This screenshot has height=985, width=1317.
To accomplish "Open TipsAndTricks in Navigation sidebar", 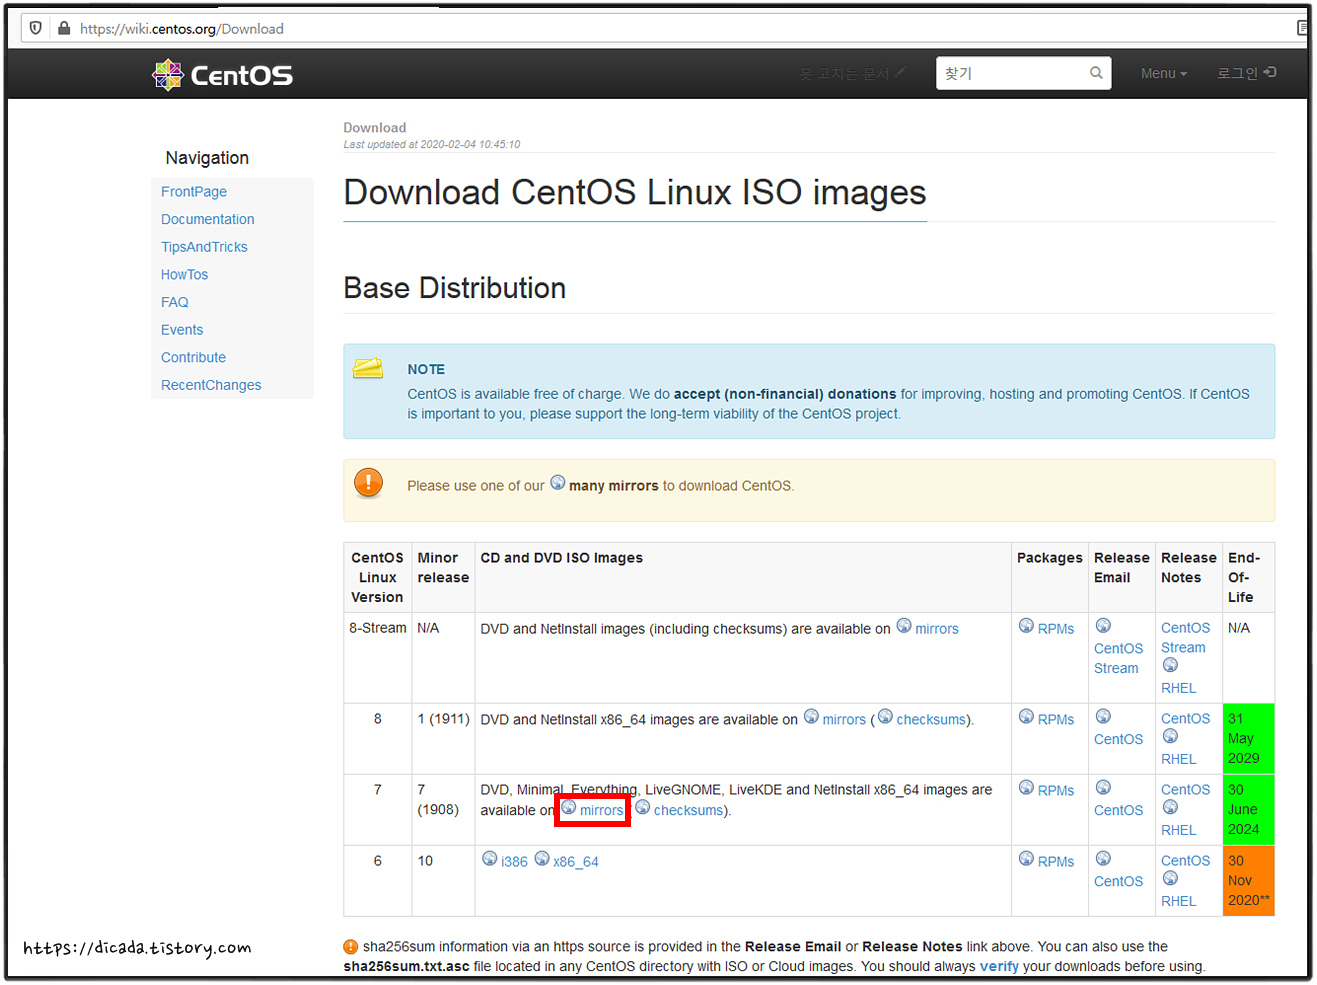I will (204, 247).
